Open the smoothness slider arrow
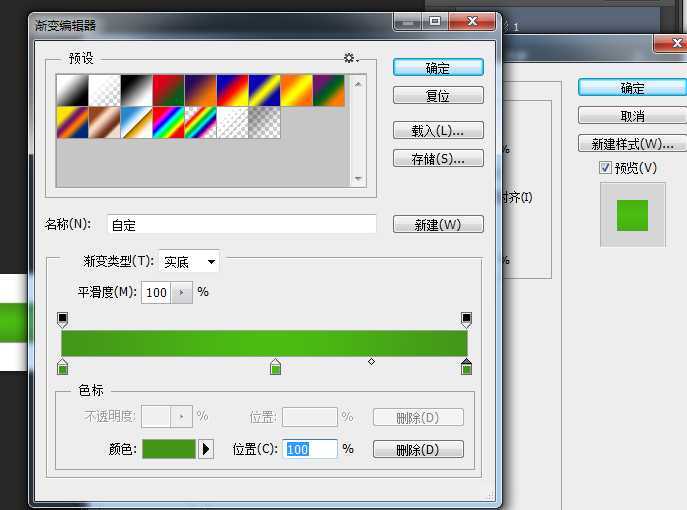 (182, 292)
